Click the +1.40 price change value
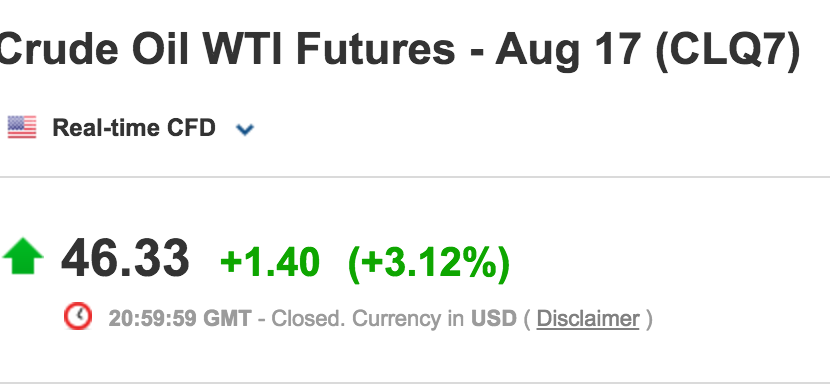The height and width of the screenshot is (392, 830). click(x=270, y=262)
